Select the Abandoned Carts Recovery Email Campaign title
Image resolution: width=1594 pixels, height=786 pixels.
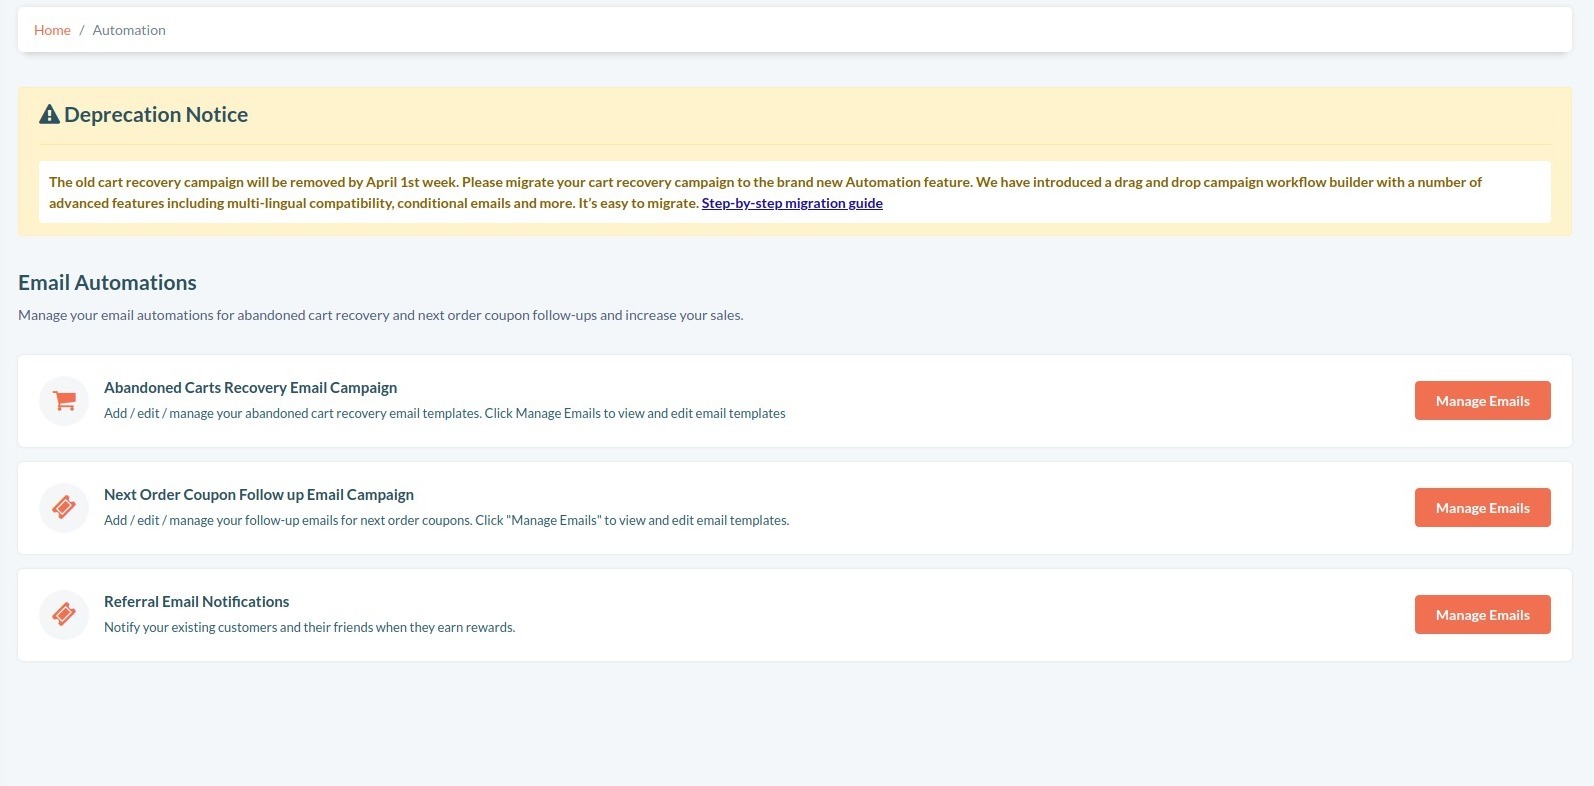pyautogui.click(x=250, y=388)
